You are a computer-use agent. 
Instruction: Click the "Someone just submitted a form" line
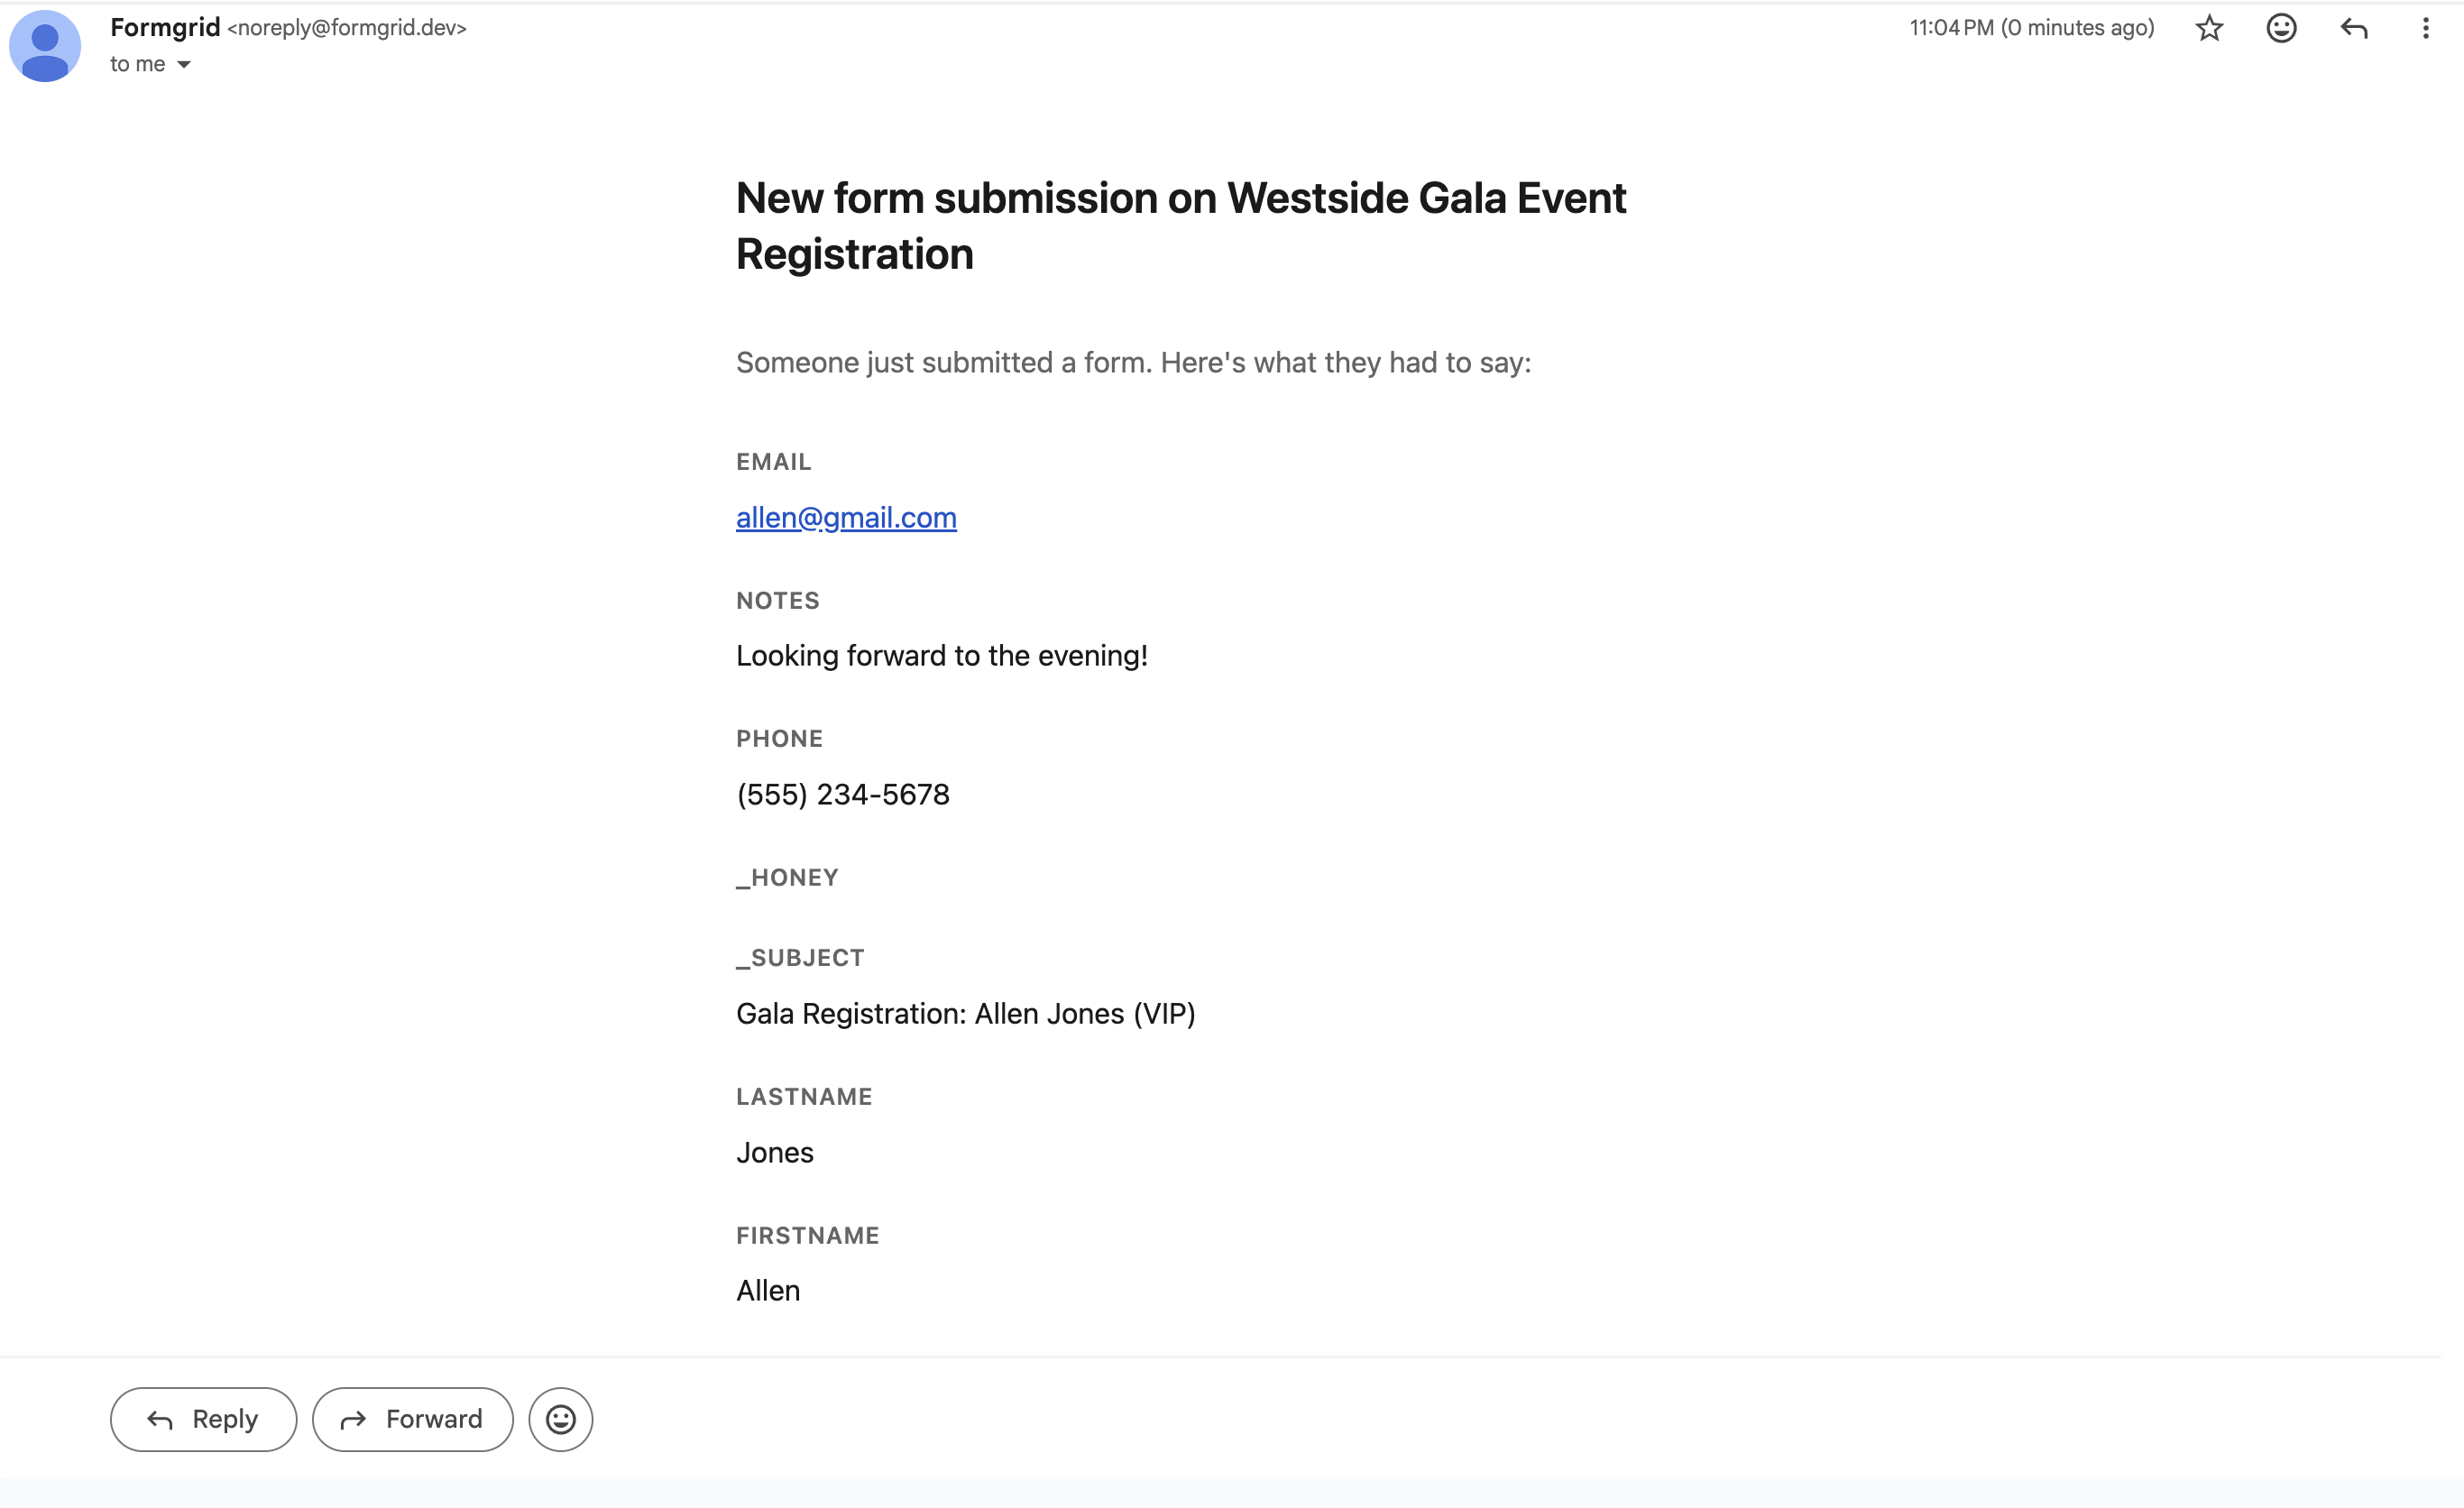click(1133, 362)
